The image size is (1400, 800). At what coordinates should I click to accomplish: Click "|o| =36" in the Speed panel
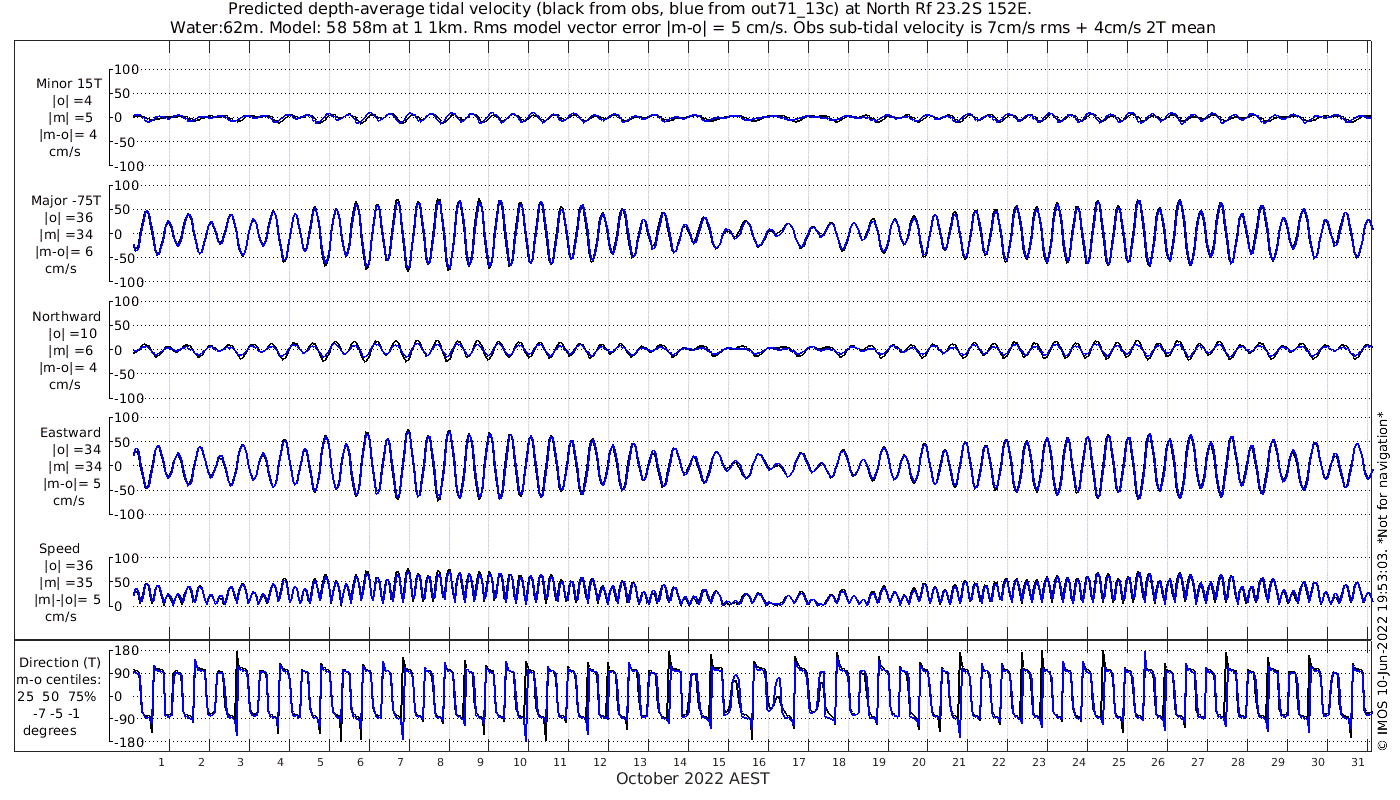[72, 565]
